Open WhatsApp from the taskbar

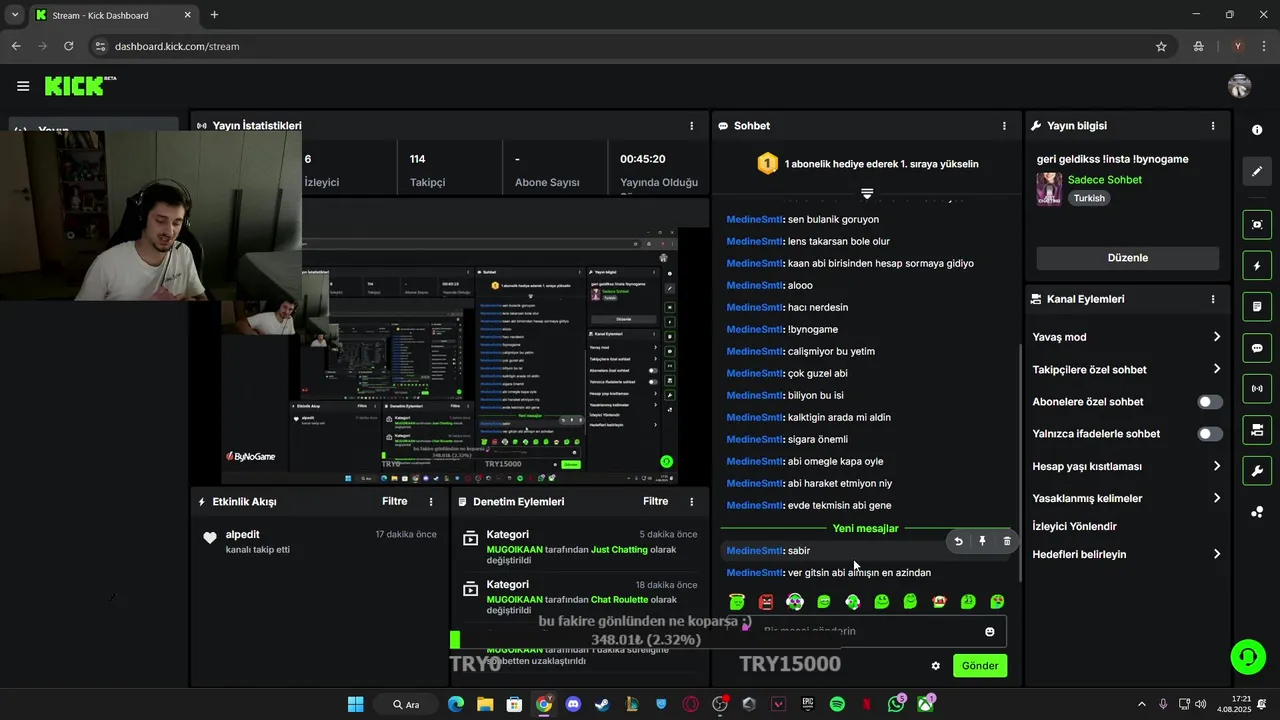coord(896,704)
